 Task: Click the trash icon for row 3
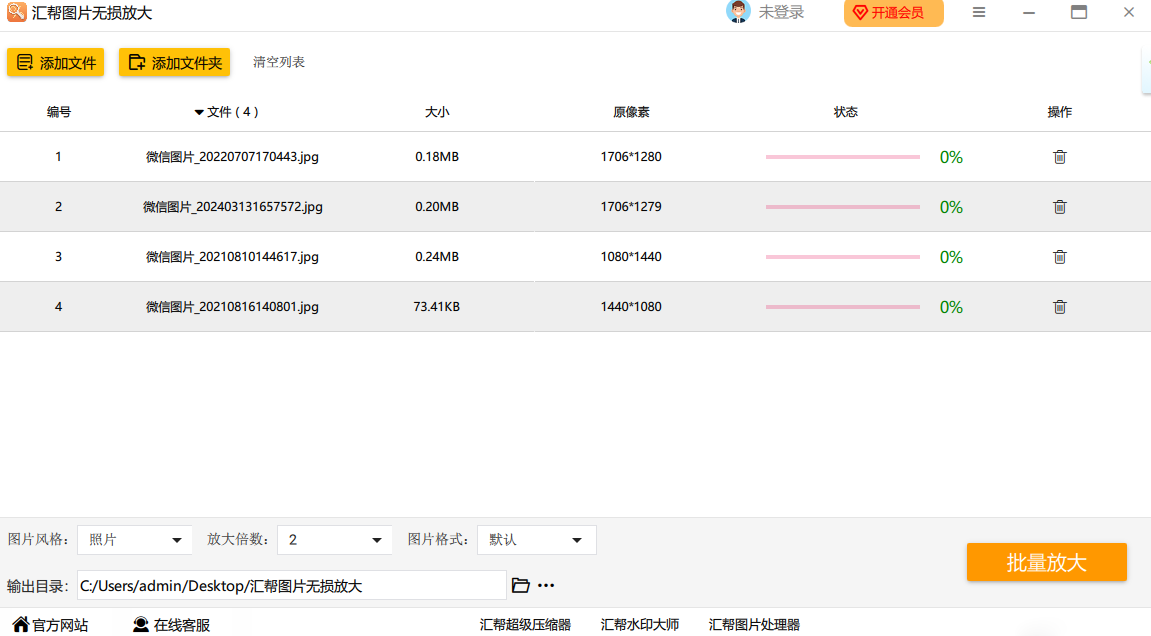pos(1059,257)
